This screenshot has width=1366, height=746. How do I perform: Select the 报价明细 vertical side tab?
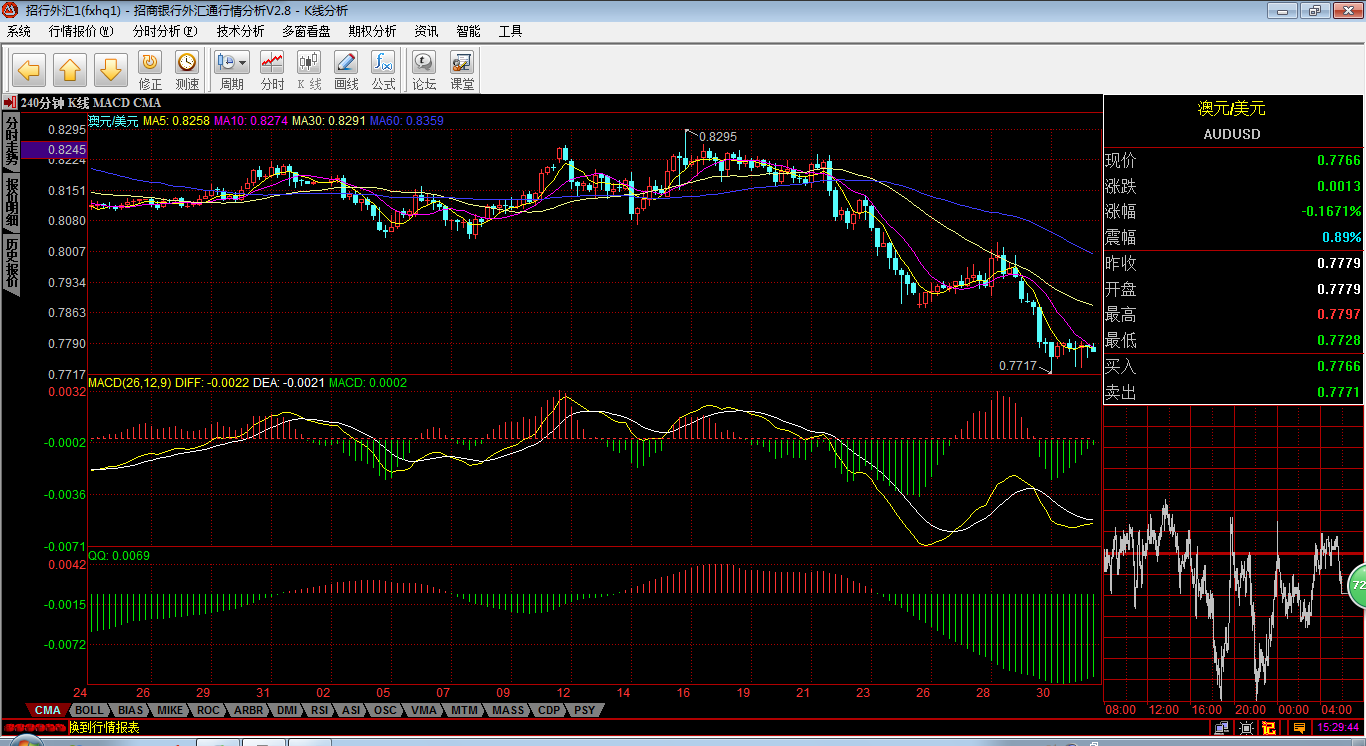coord(12,203)
